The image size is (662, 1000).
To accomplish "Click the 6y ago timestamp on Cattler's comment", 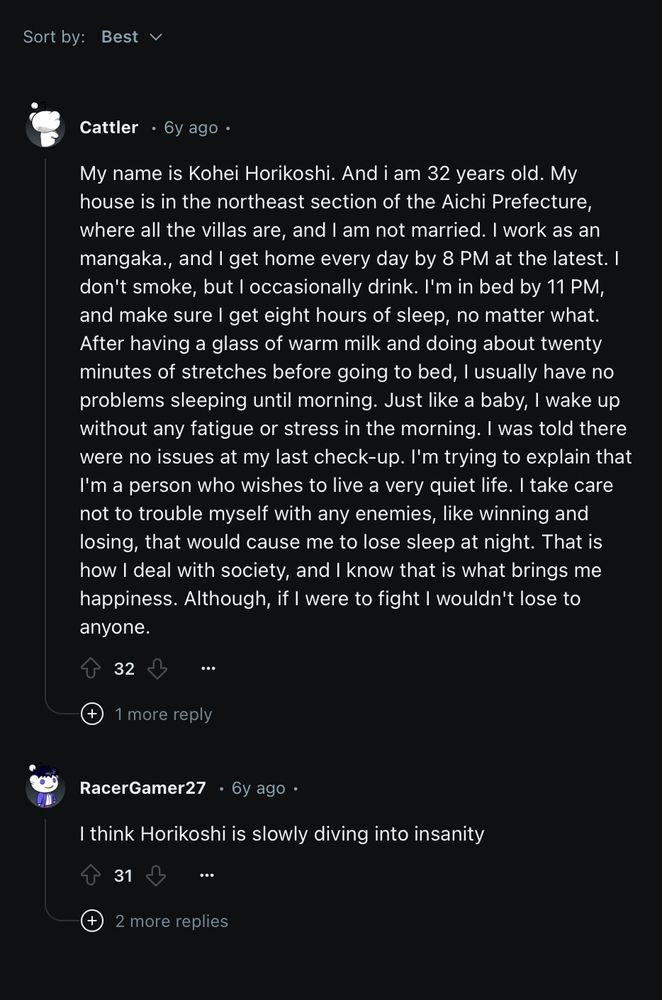I will coord(190,127).
